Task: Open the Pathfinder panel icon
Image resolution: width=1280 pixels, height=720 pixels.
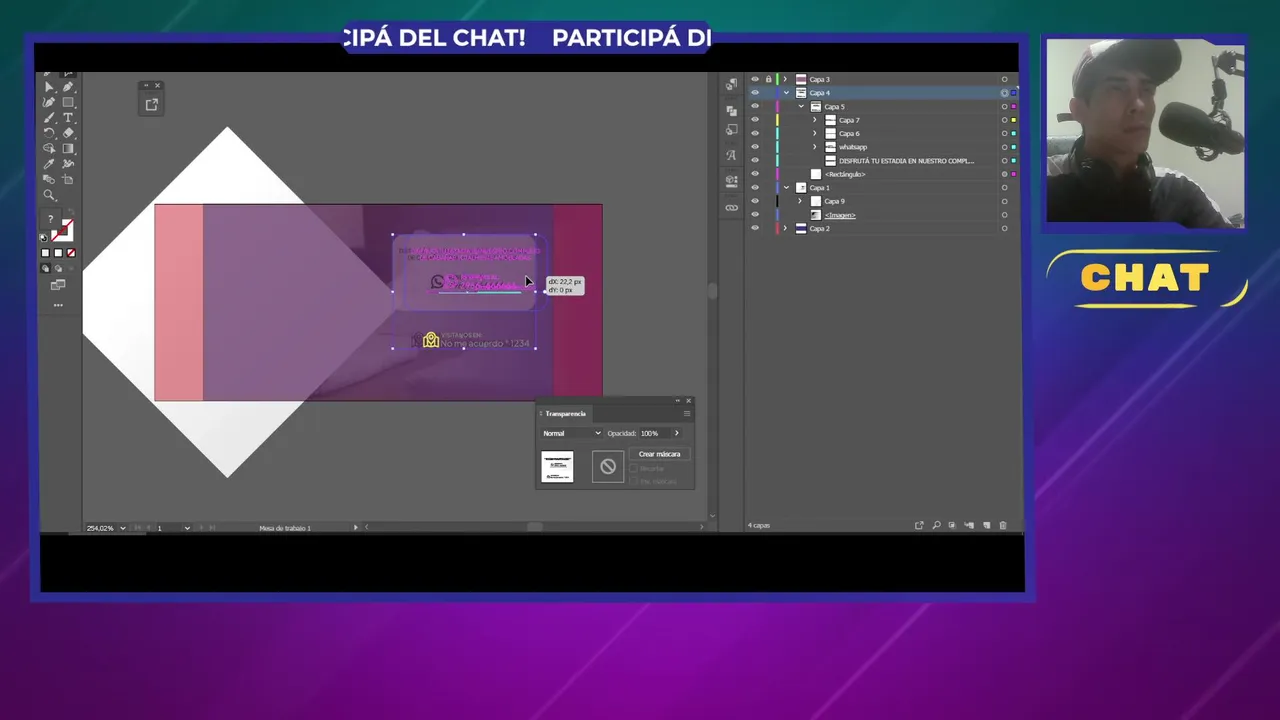Action: click(731, 111)
